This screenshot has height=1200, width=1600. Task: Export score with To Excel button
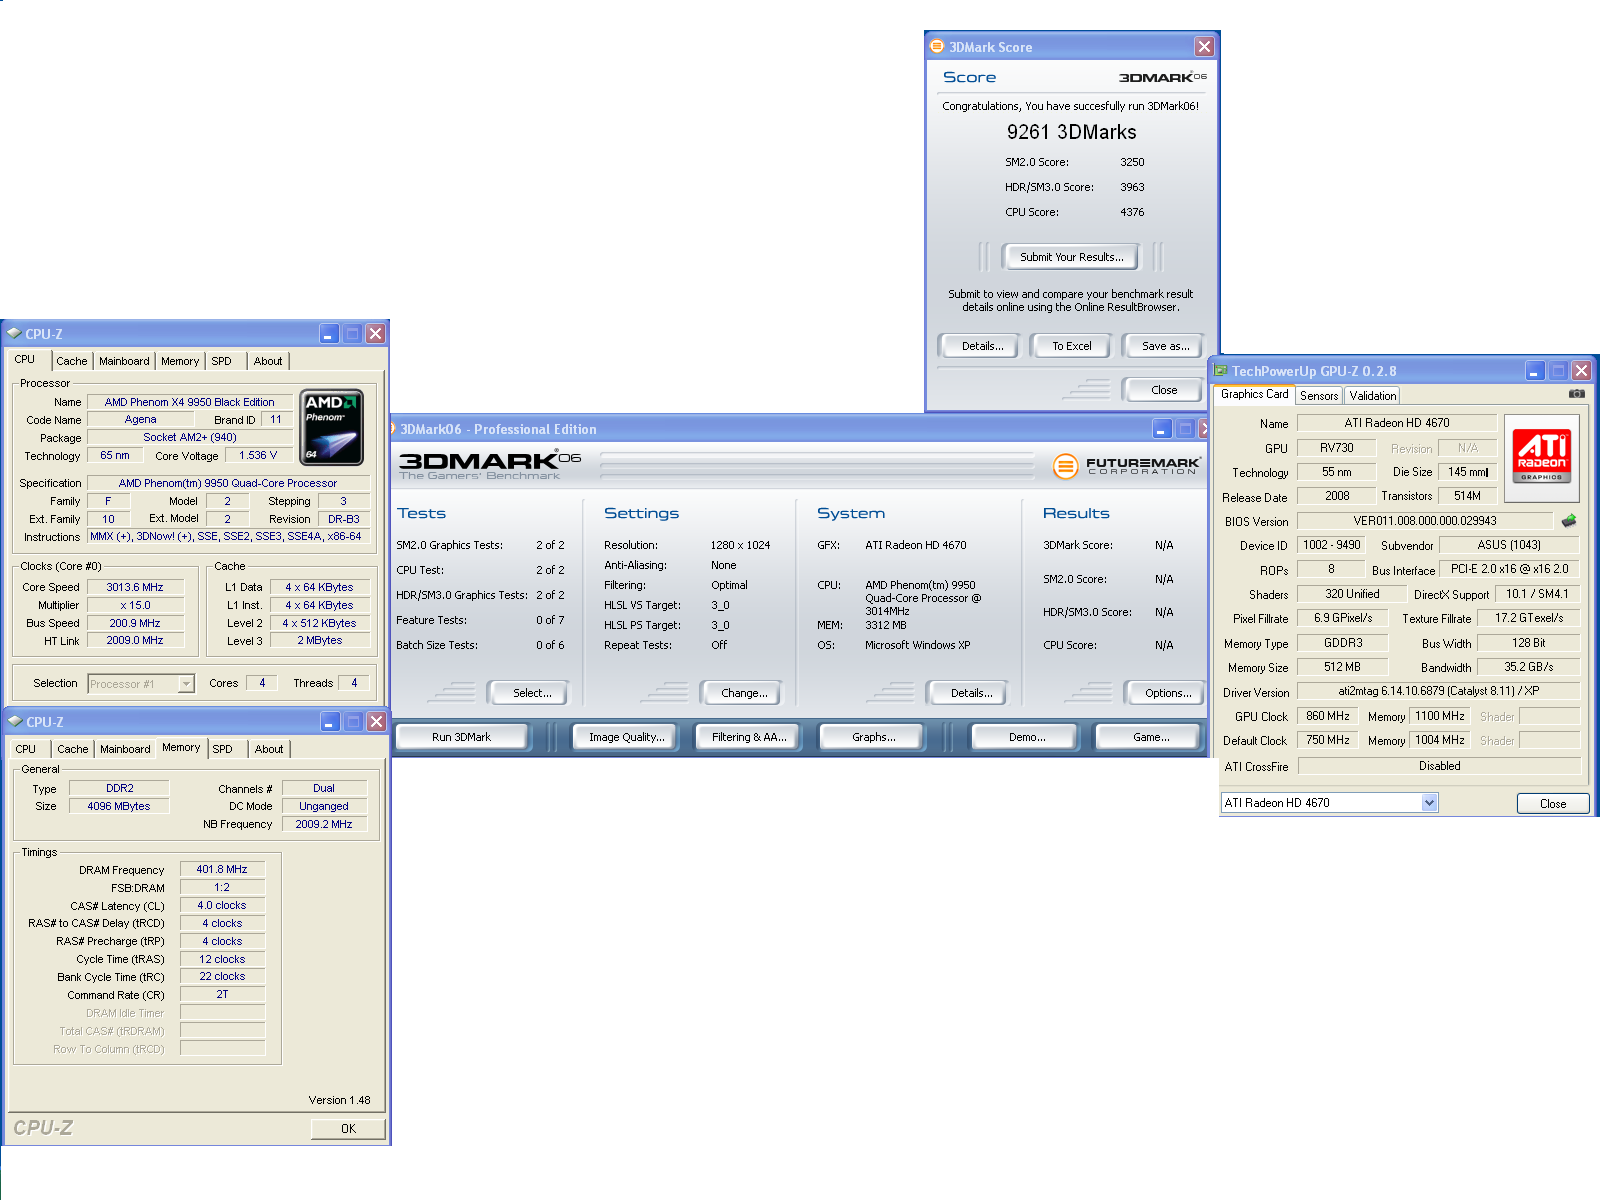pyautogui.click(x=1071, y=346)
